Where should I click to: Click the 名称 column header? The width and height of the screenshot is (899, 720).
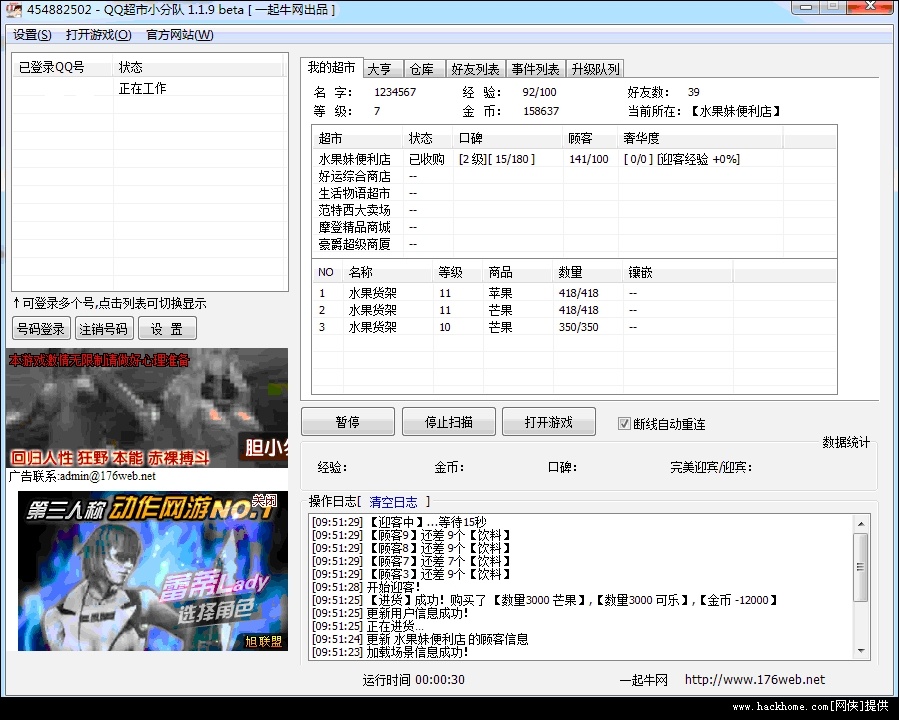tap(388, 272)
